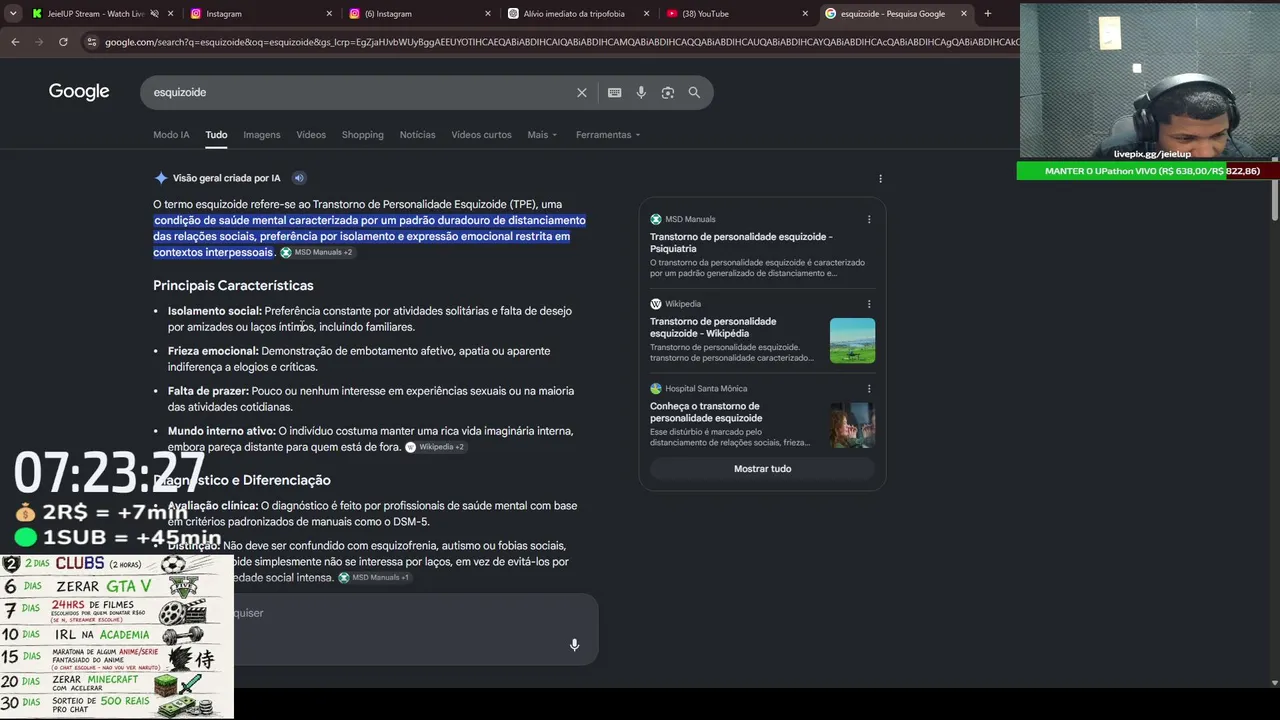Click the Frieza emocional: bullet label
Image resolution: width=1280 pixels, height=720 pixels.
(x=213, y=351)
